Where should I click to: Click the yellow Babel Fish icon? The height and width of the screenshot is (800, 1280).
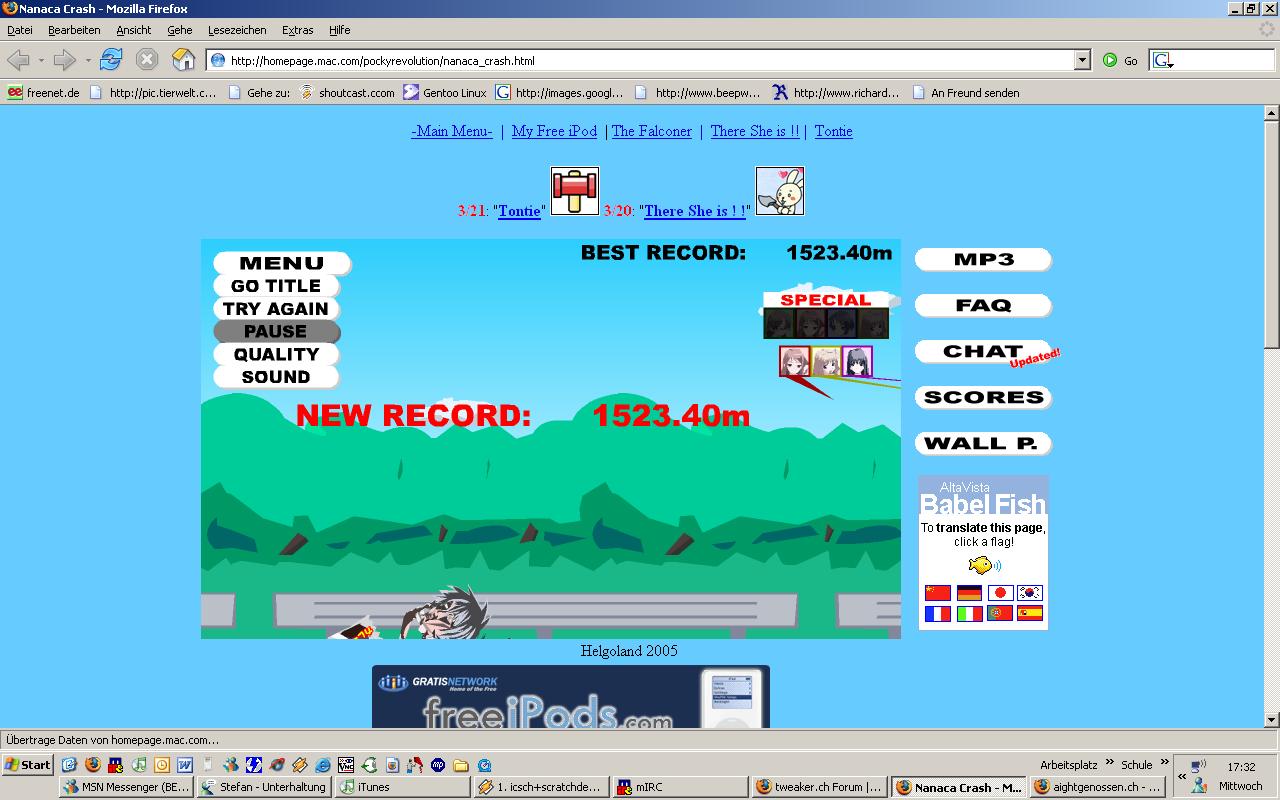[983, 566]
